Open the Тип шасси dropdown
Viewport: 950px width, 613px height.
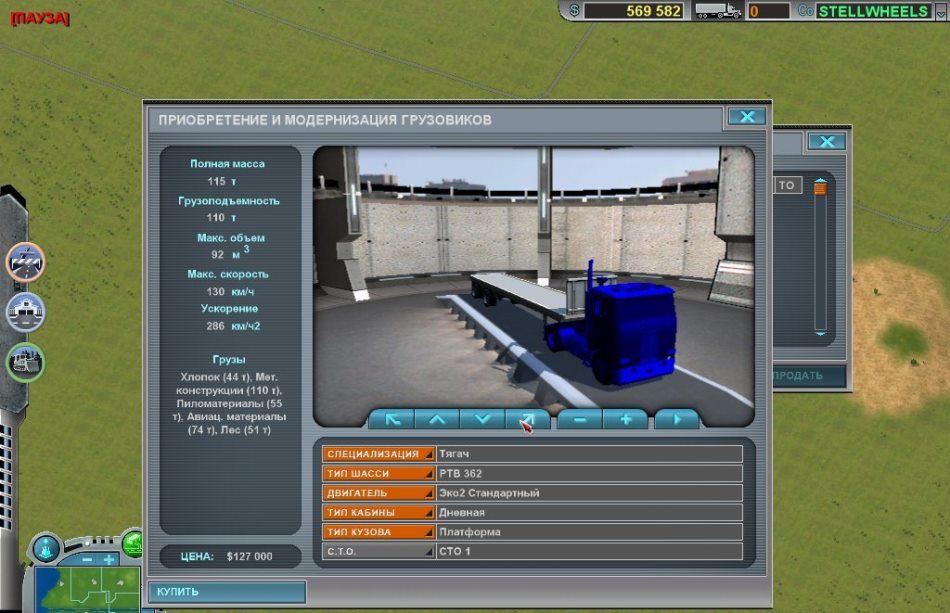click(x=379, y=474)
